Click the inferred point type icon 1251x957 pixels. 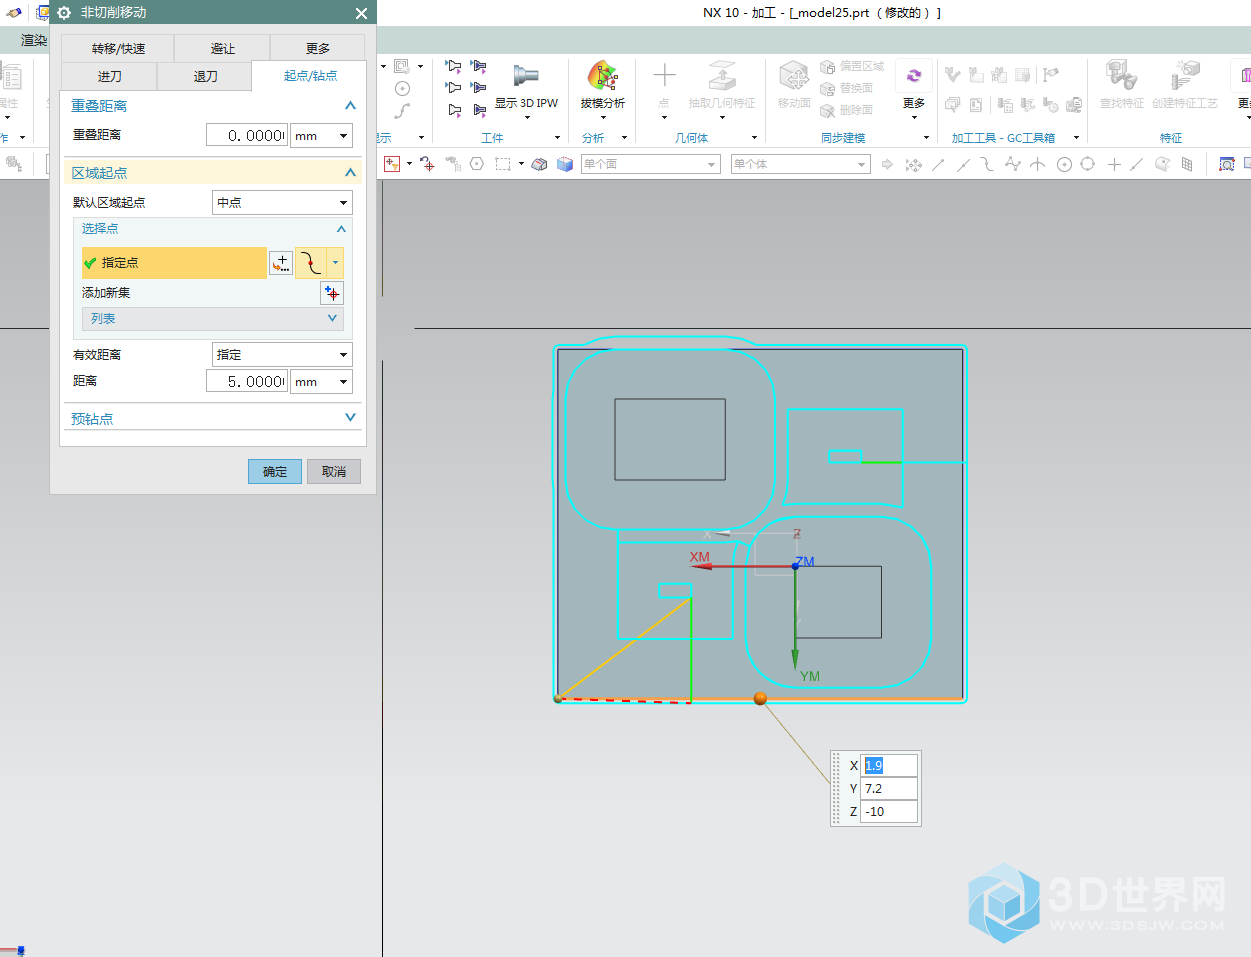pos(311,263)
